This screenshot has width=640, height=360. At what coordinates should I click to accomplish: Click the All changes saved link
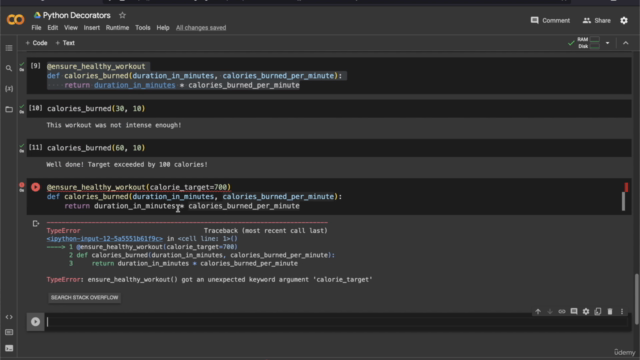point(201,28)
